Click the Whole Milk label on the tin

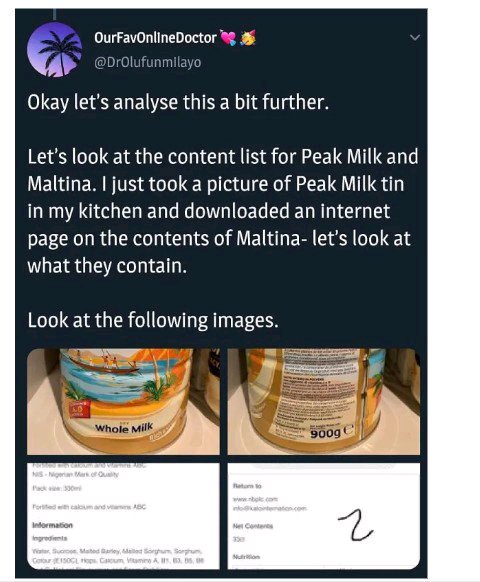(124, 428)
